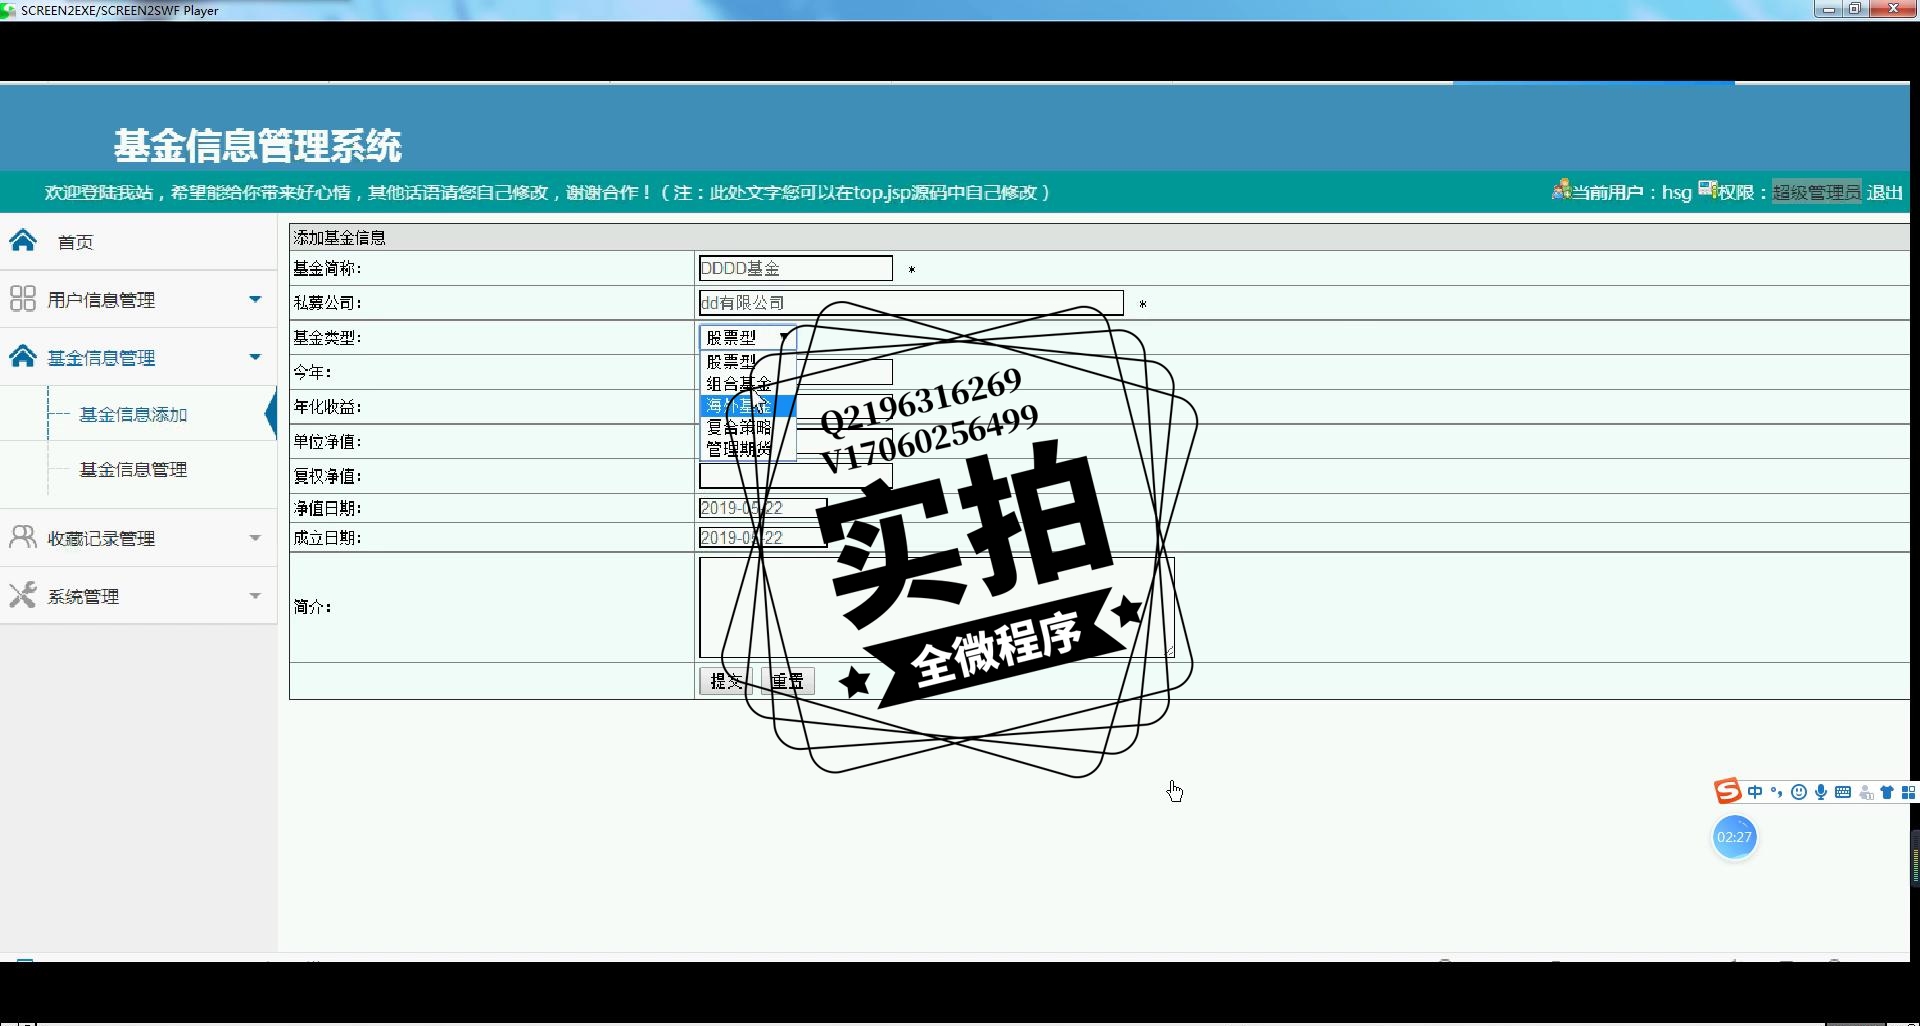
Task: Click the 基金简称 input field
Action: click(795, 268)
